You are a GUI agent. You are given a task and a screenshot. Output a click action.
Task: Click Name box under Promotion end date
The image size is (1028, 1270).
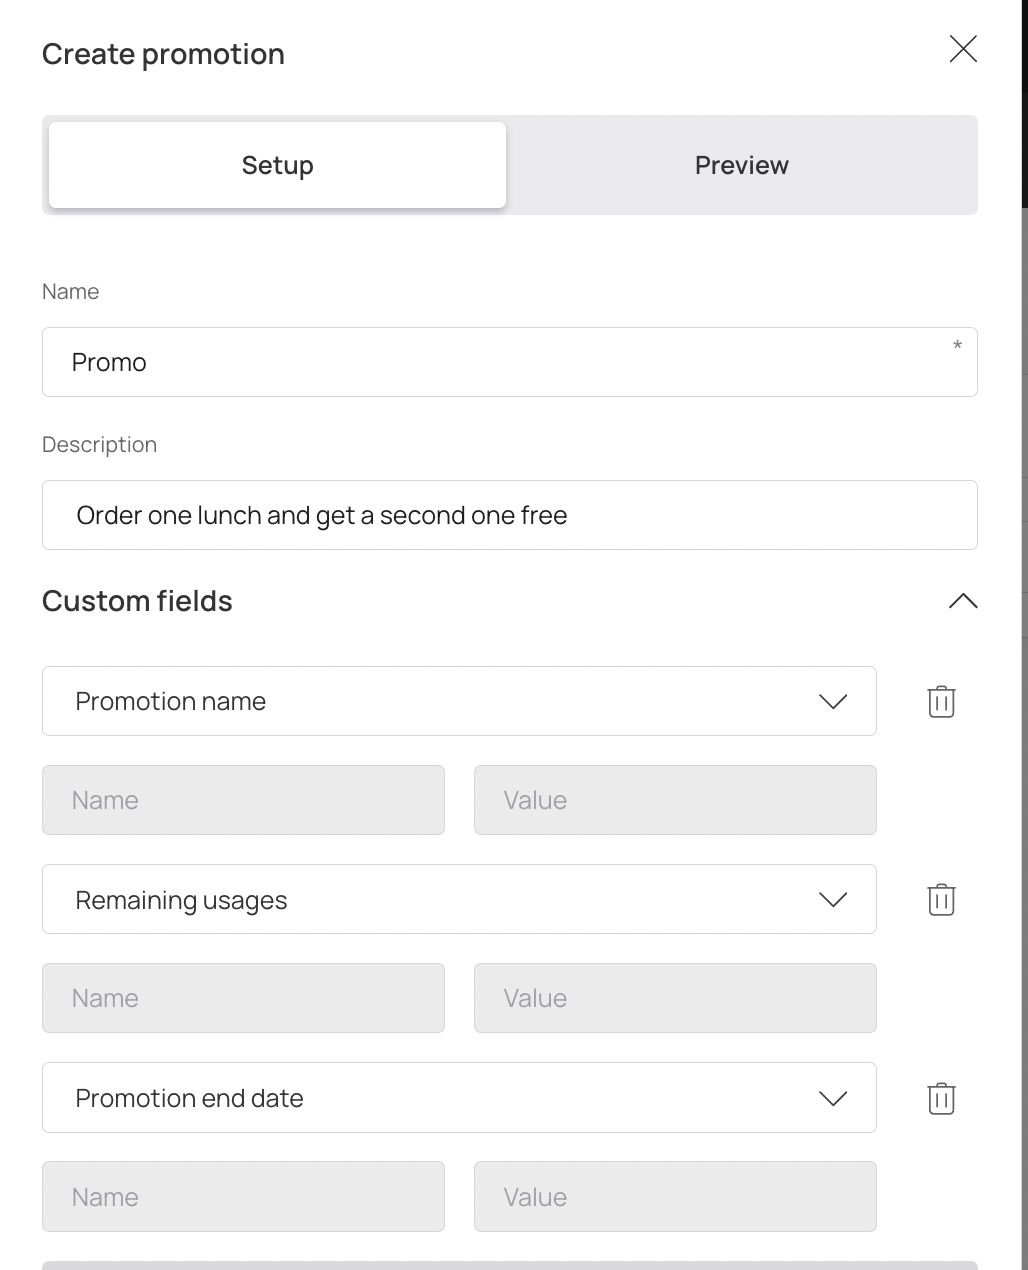(243, 1196)
